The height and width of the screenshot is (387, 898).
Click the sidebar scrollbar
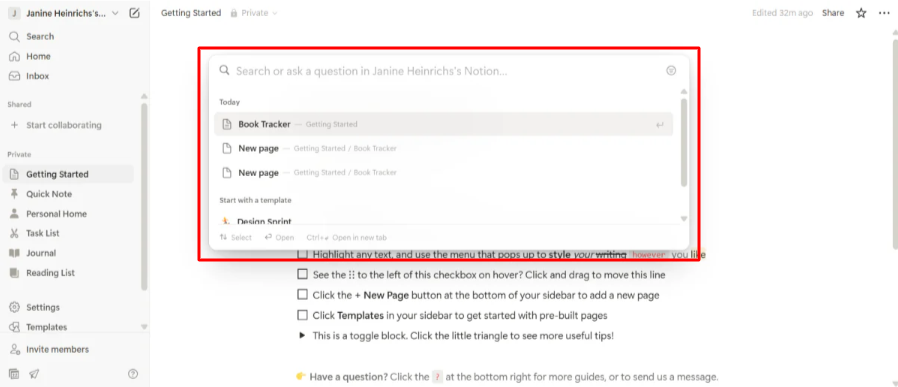(144, 196)
